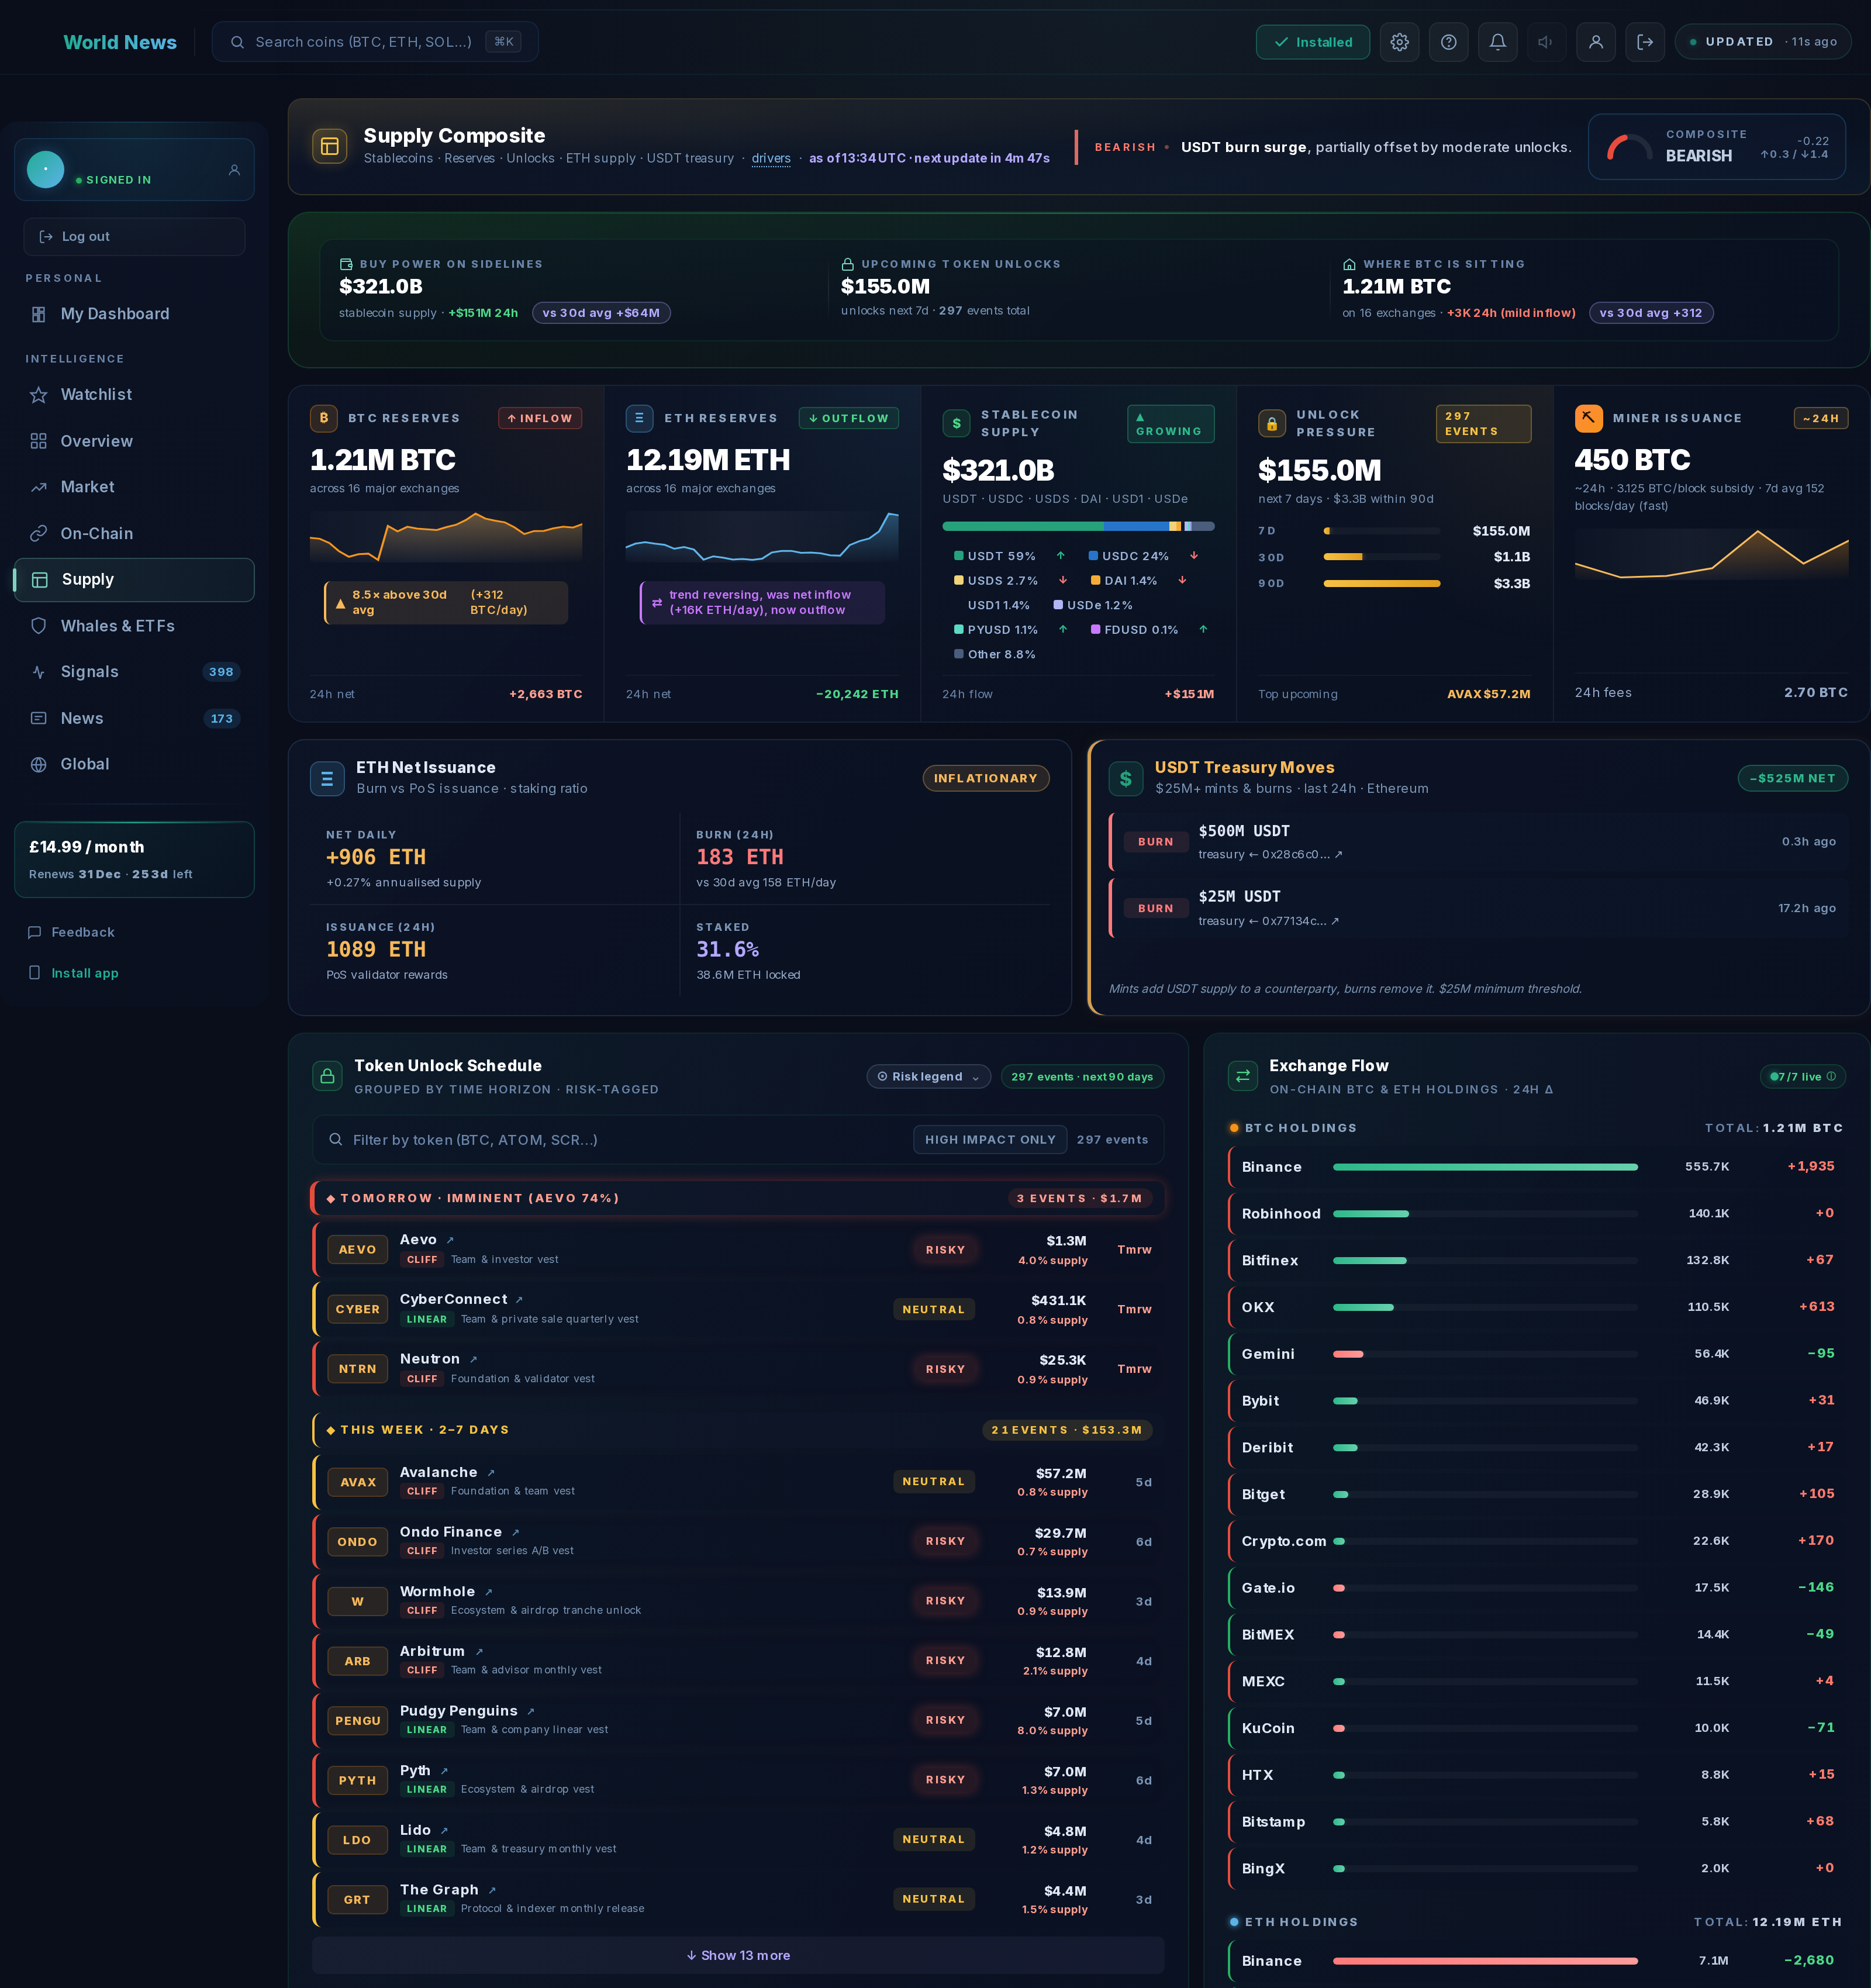
Task: Click the Token Unlock Schedule lock icon
Action: tap(327, 1076)
